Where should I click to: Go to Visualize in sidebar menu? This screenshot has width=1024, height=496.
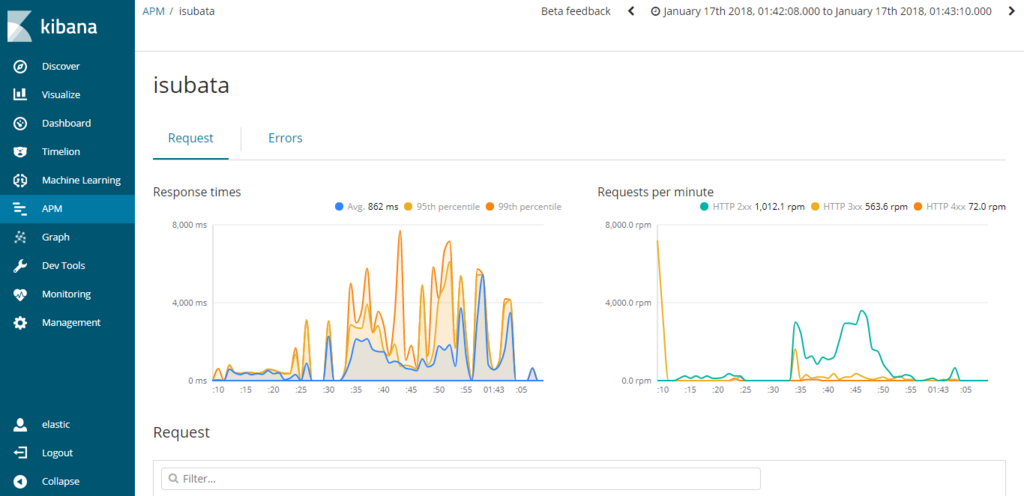[x=61, y=95]
